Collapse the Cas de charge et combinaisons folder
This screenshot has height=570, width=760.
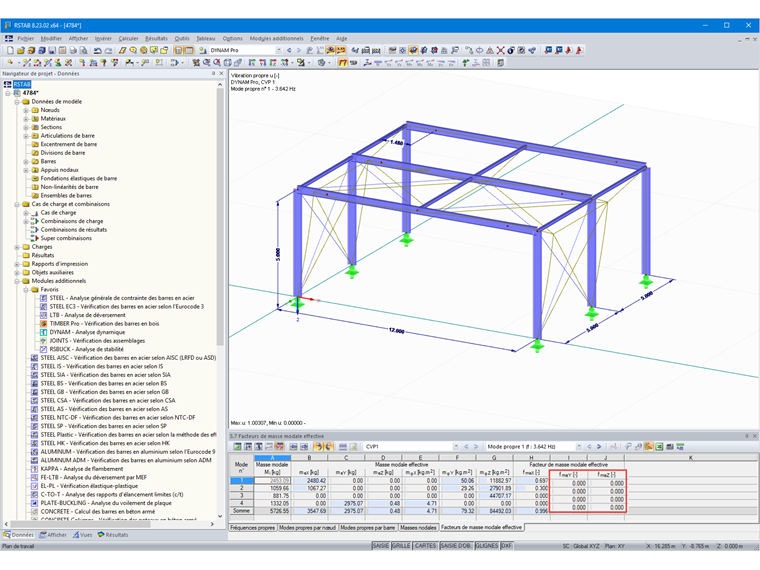pyautogui.click(x=17, y=204)
